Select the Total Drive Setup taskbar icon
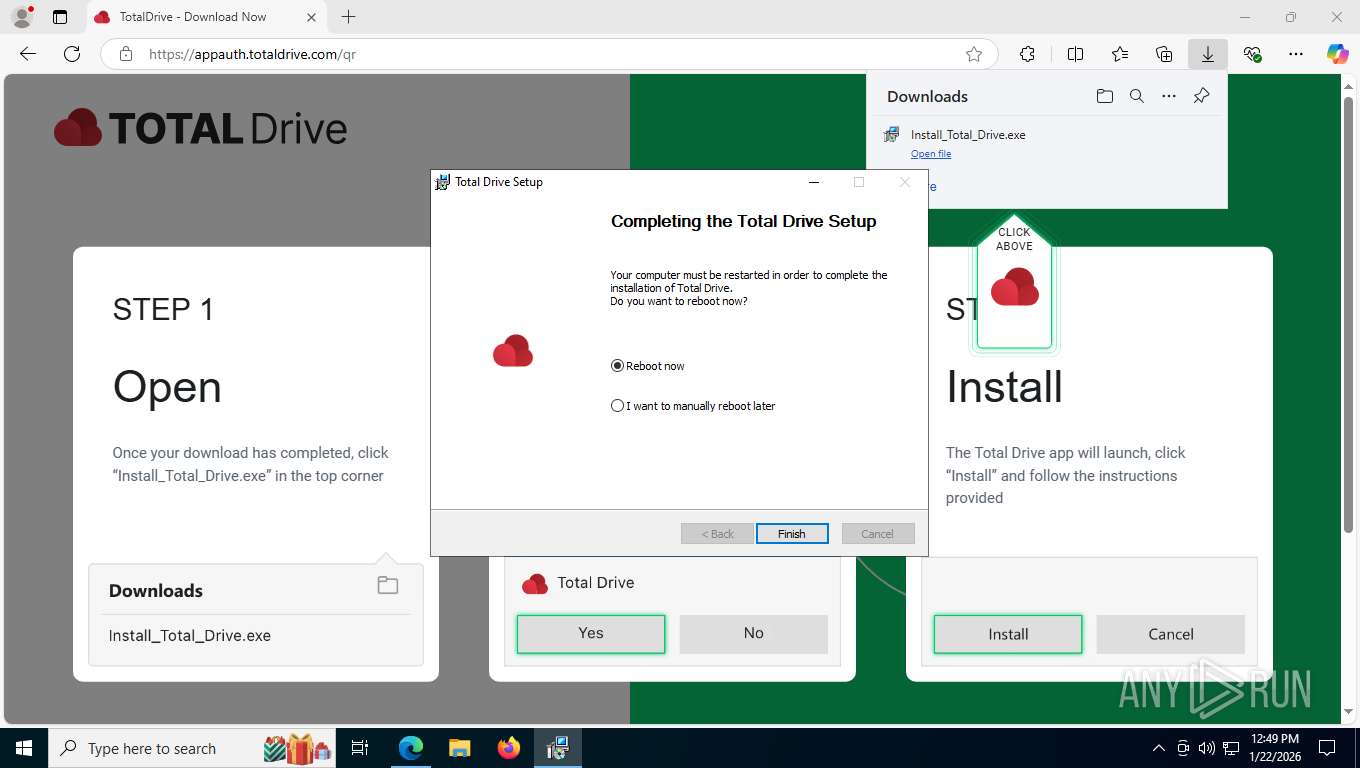 point(557,748)
